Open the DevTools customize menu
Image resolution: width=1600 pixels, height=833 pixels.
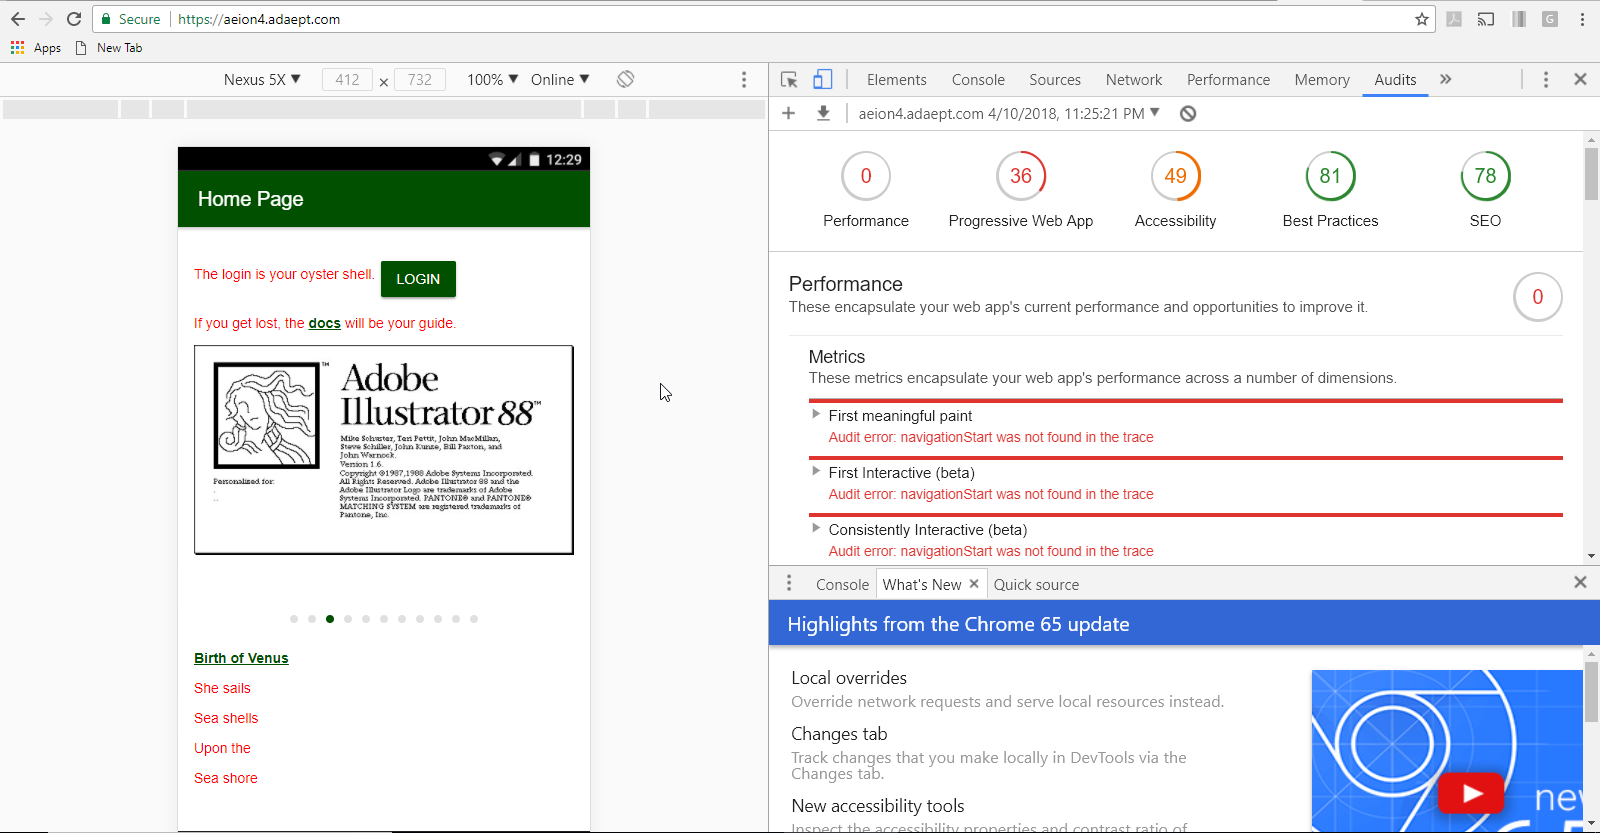1546,79
